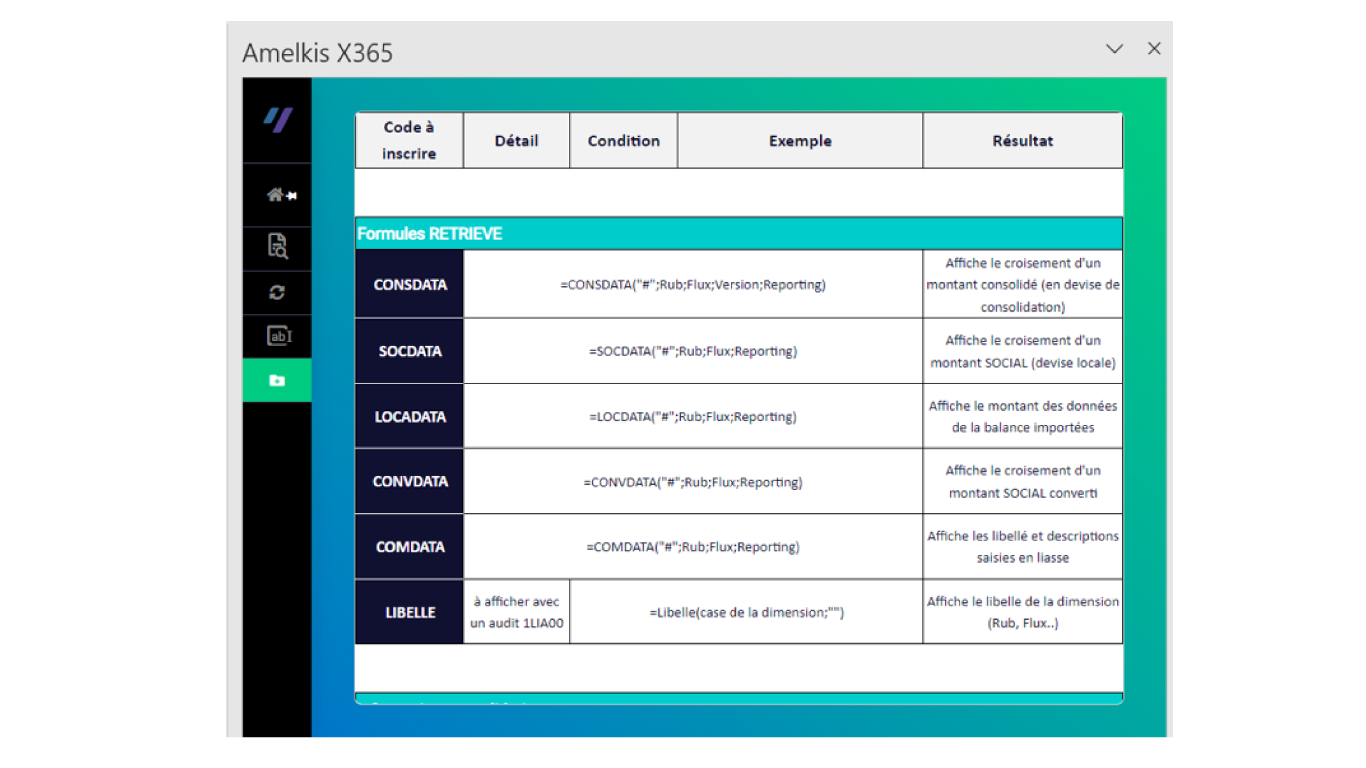Click the Amelkis logo icon in sidebar
Image resolution: width=1366 pixels, height=768 pixels.
coord(277,120)
